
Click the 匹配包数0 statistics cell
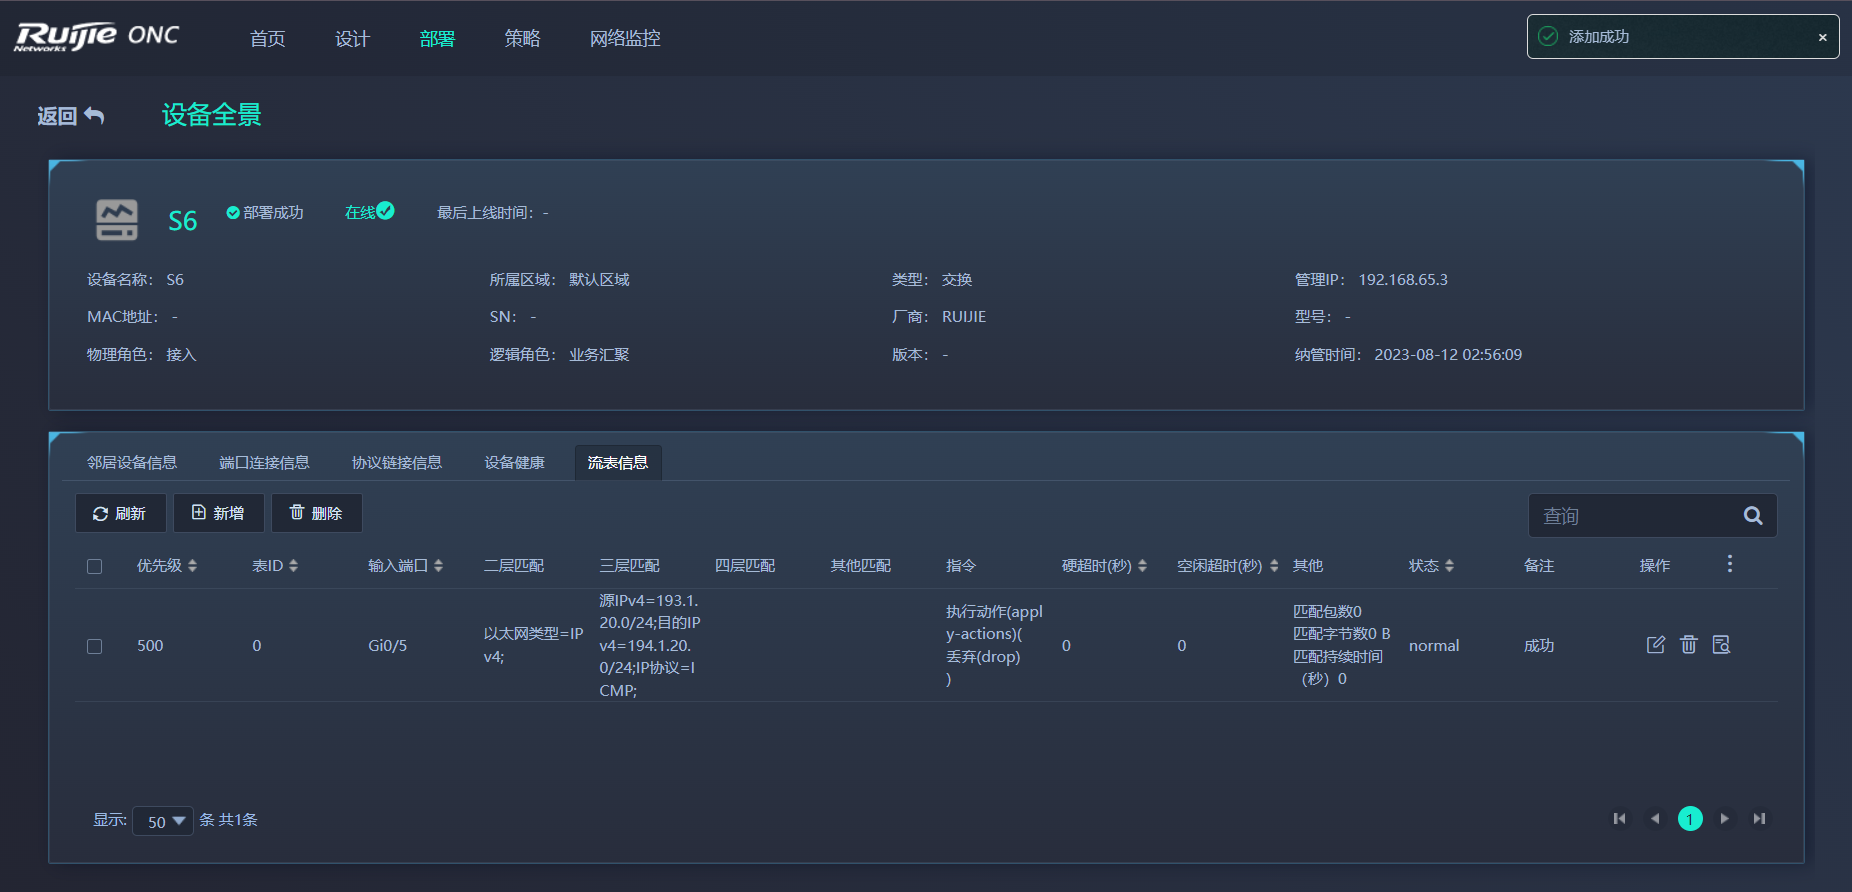(x=1341, y=645)
